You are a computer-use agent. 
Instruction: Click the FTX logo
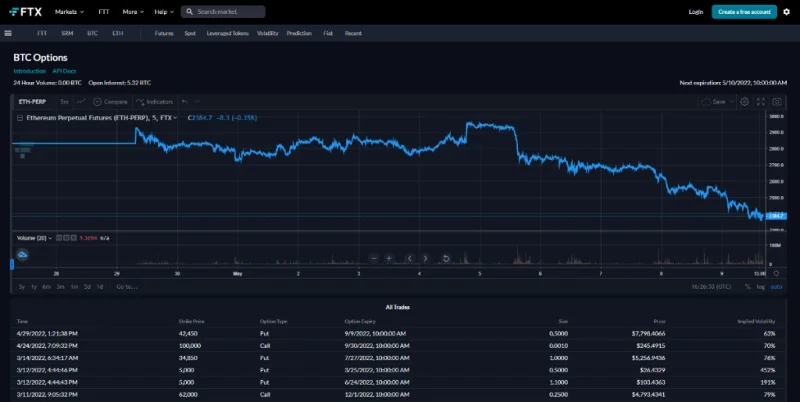(26, 12)
